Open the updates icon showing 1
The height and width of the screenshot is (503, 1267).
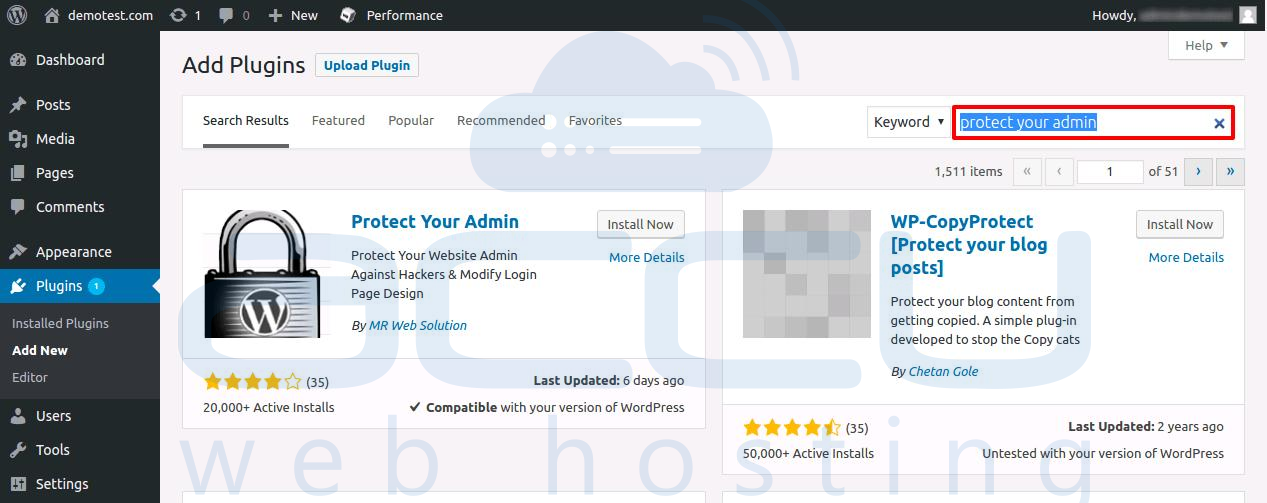tap(187, 15)
